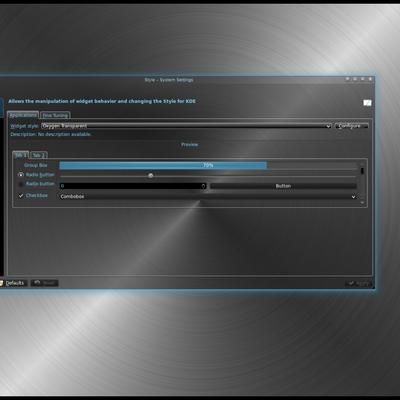Switch to the Fine Tuning tab
The image size is (400, 400).
click(55, 115)
